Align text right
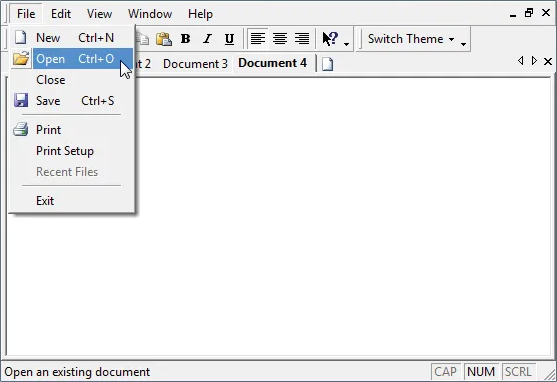This screenshot has height=382, width=557. tap(302, 39)
